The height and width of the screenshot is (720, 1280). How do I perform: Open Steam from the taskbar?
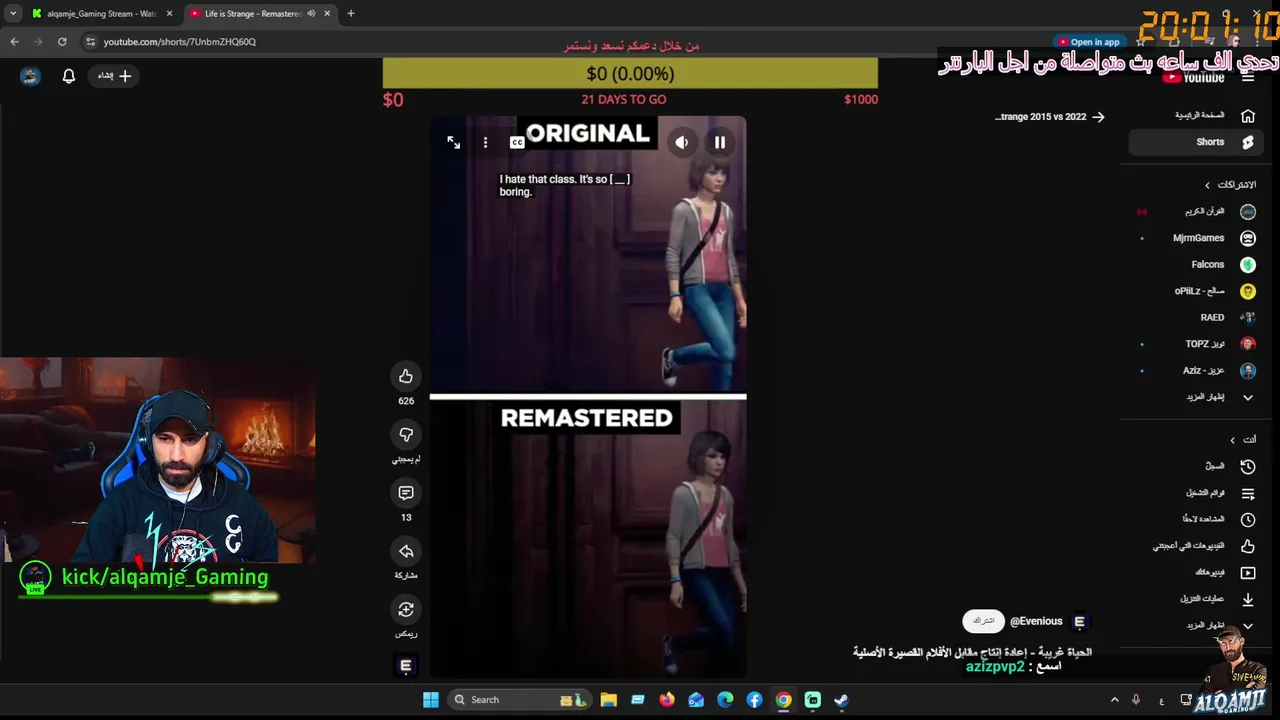pyautogui.click(x=842, y=700)
